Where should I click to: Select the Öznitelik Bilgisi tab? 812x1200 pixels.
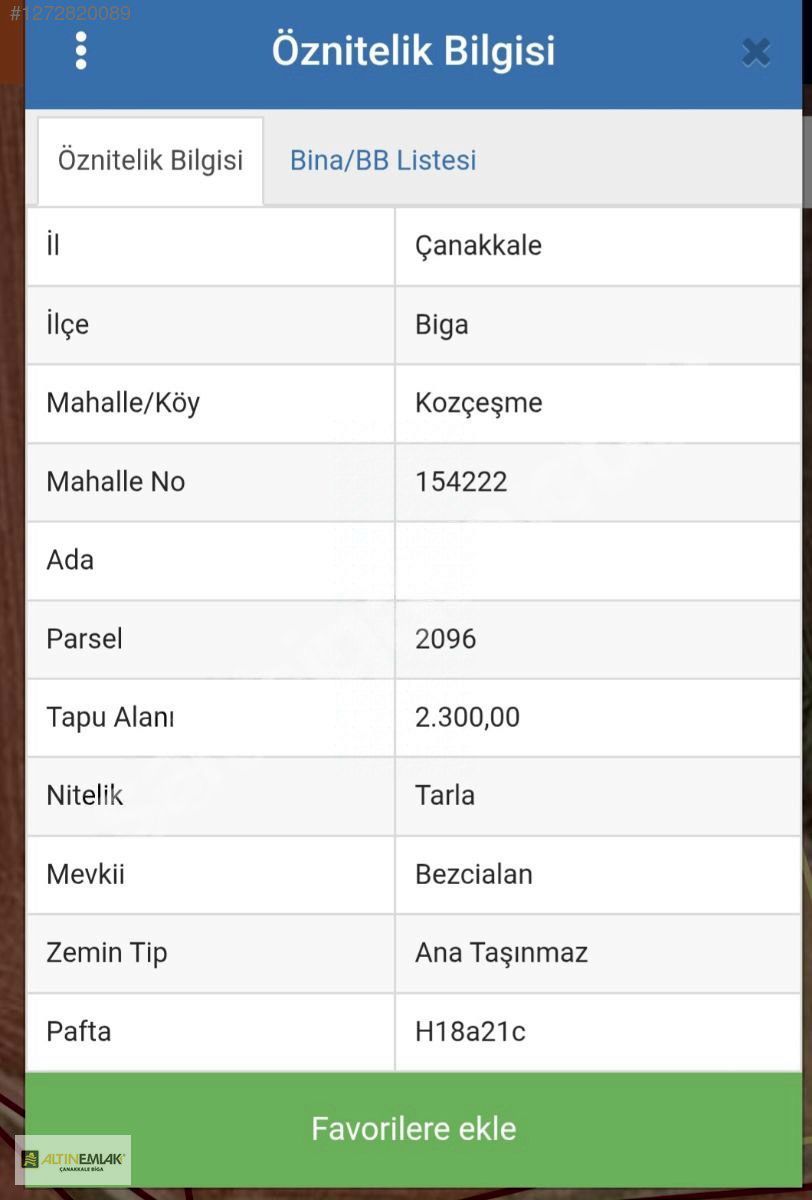150,160
